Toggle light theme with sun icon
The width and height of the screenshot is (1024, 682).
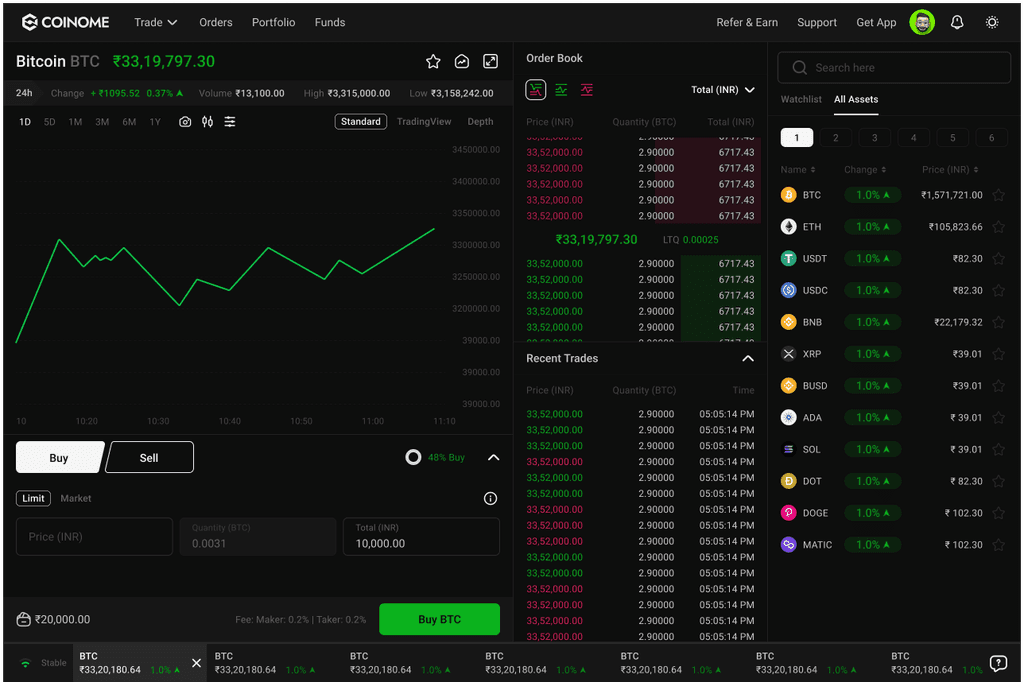(991, 22)
